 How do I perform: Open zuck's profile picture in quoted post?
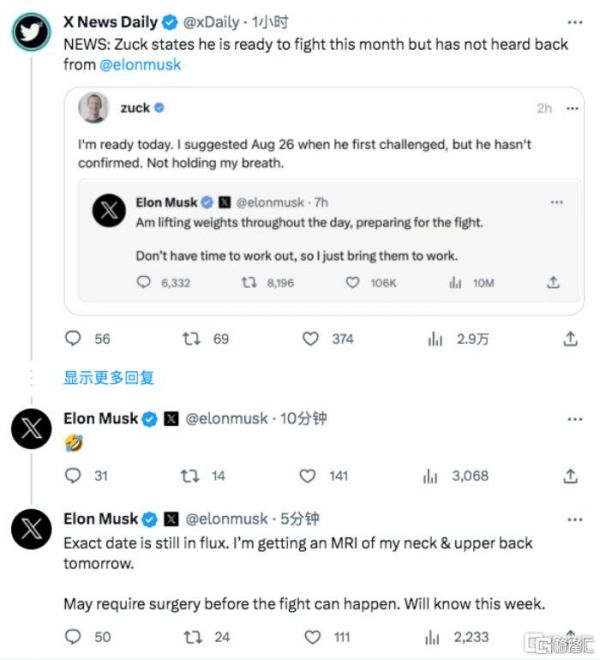(96, 107)
